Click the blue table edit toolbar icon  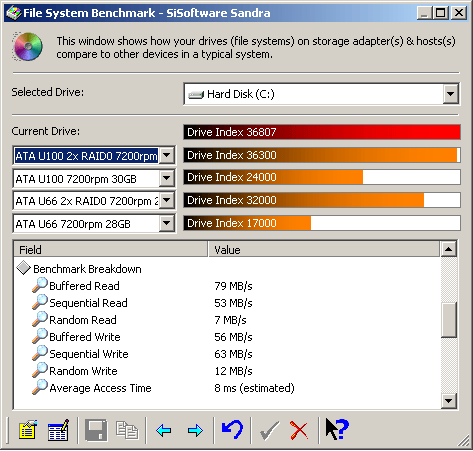tap(58, 430)
